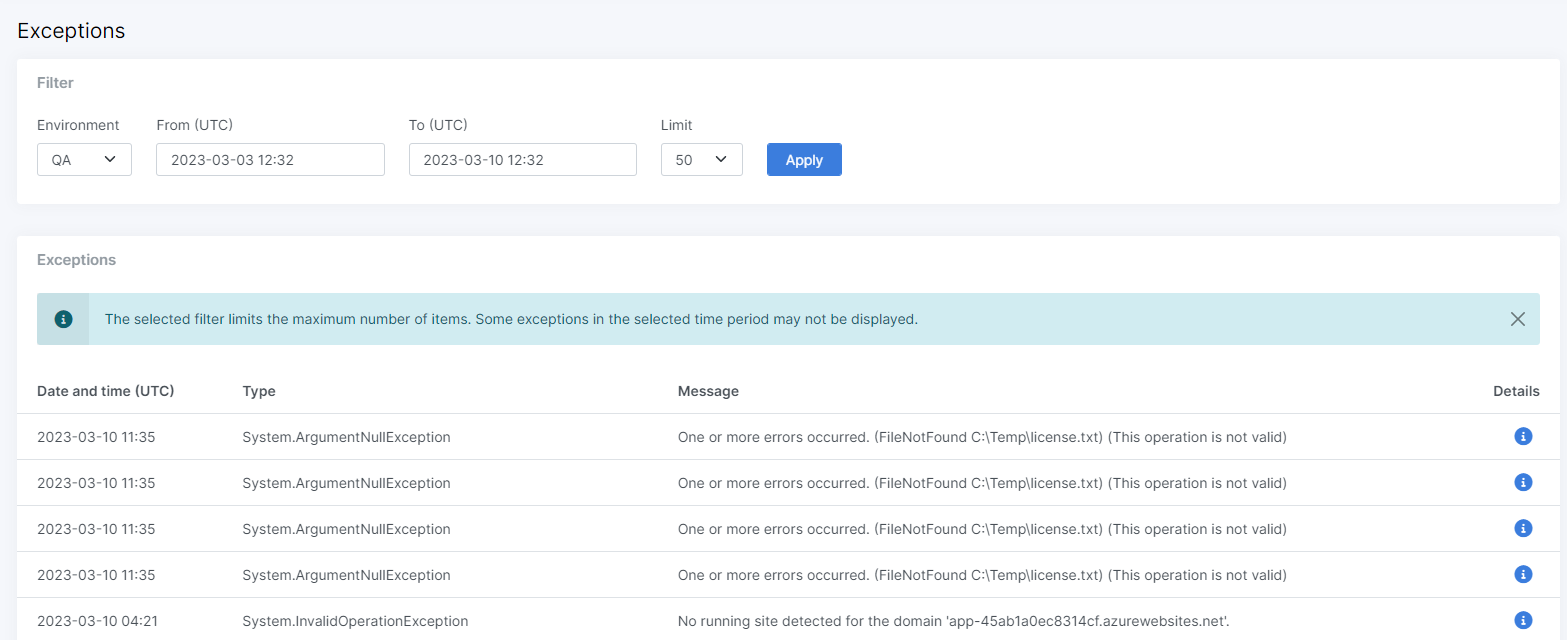Image resolution: width=1567 pixels, height=640 pixels.
Task: Click the Exceptions page heading
Action: [x=71, y=31]
